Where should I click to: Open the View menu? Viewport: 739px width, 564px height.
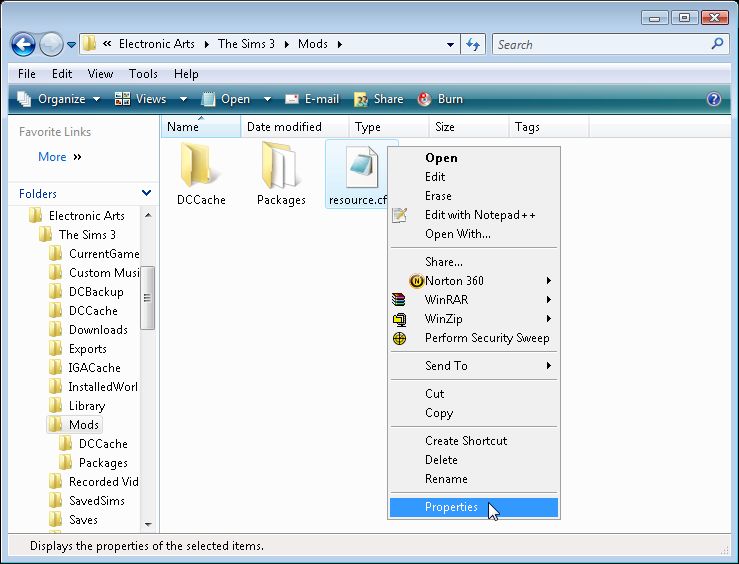100,74
